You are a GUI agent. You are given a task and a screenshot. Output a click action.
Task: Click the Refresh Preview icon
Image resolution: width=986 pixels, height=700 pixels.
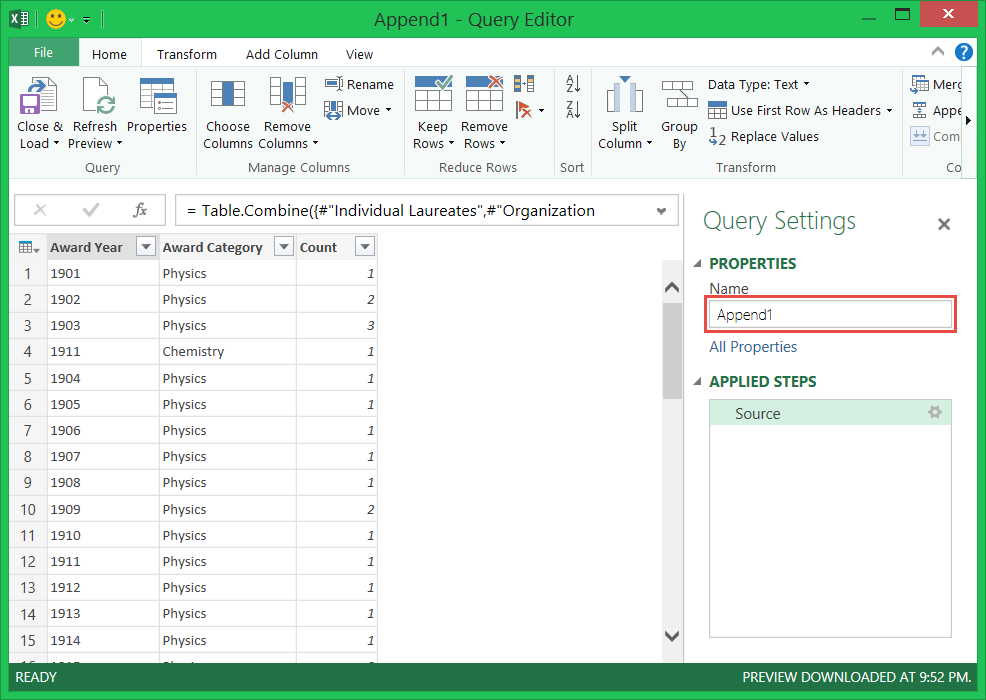click(x=95, y=98)
